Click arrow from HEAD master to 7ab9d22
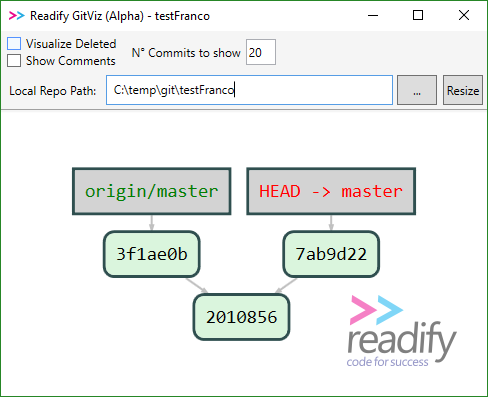This screenshot has width=488, height=397. (x=331, y=223)
